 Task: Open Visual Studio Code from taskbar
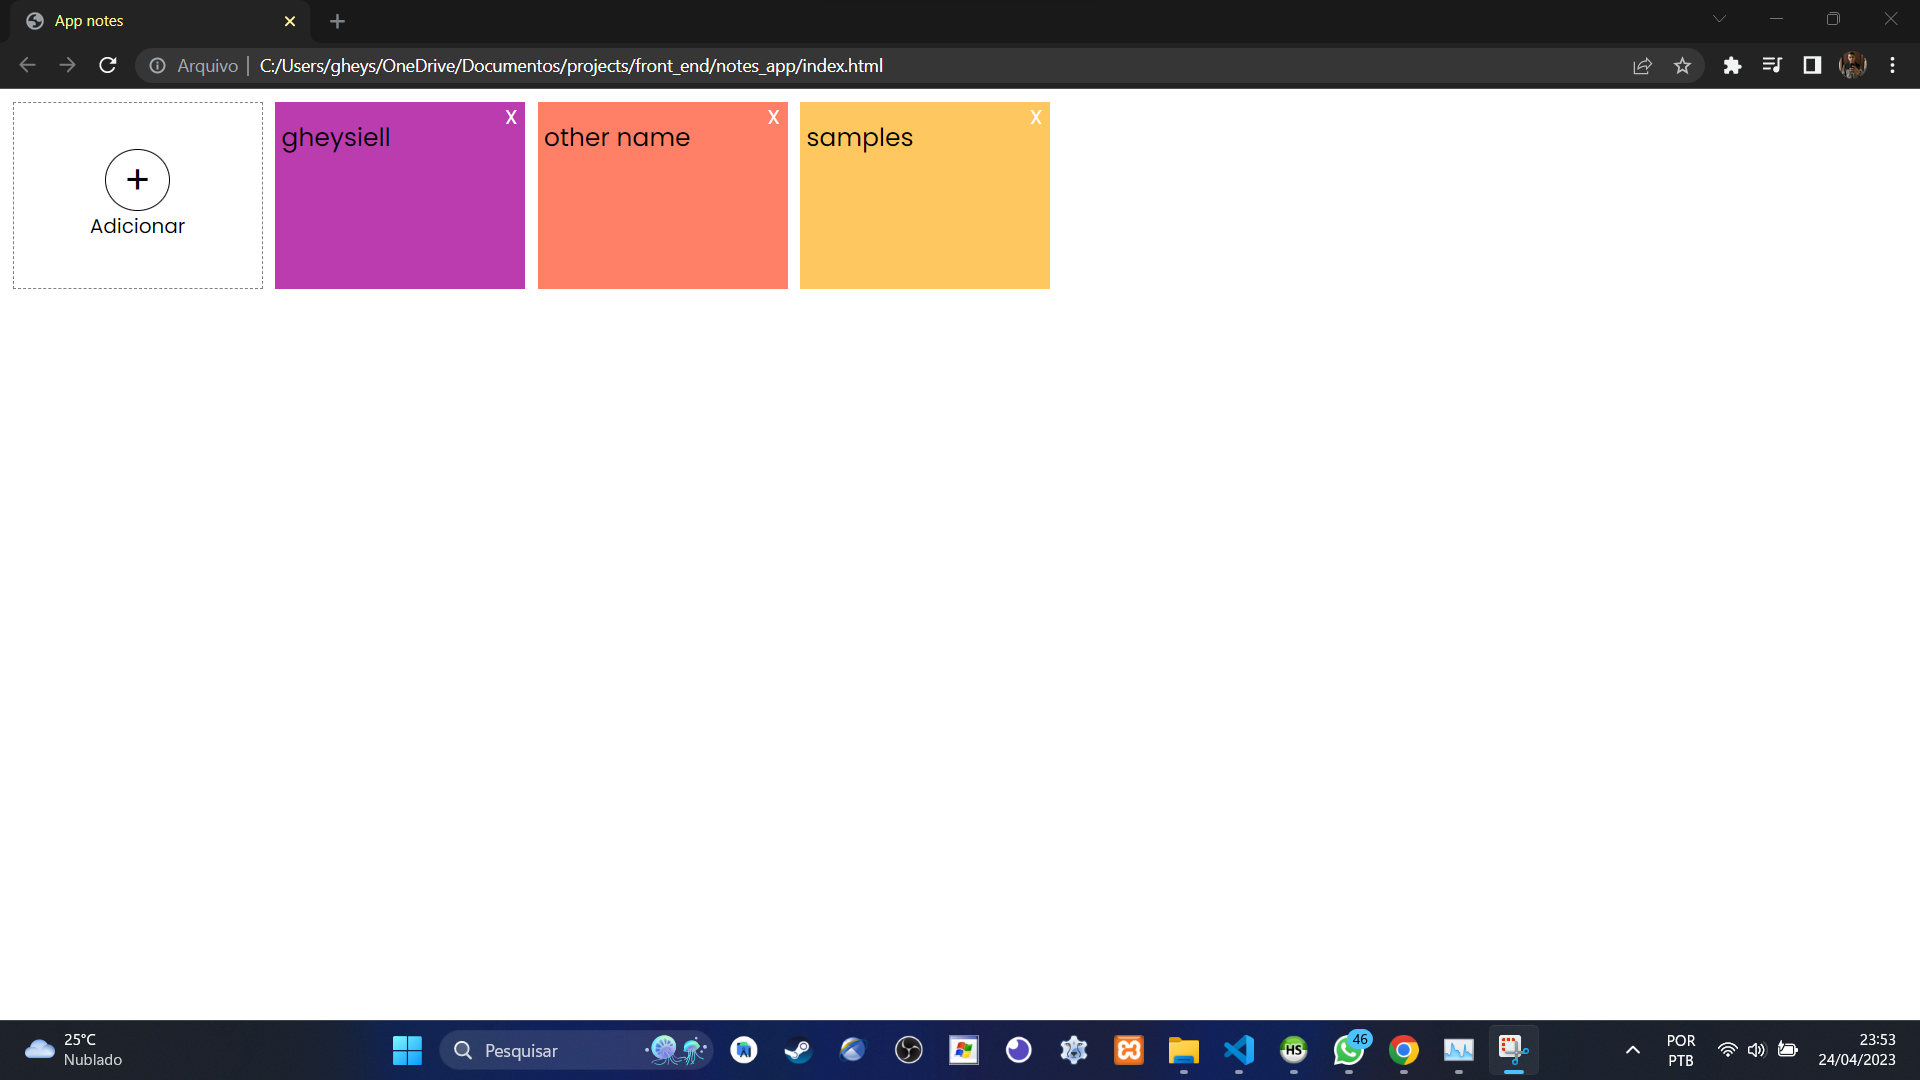1238,1050
